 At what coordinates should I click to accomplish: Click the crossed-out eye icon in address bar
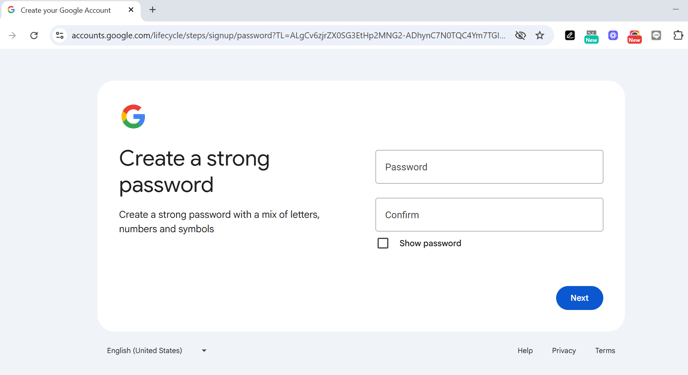pos(520,36)
